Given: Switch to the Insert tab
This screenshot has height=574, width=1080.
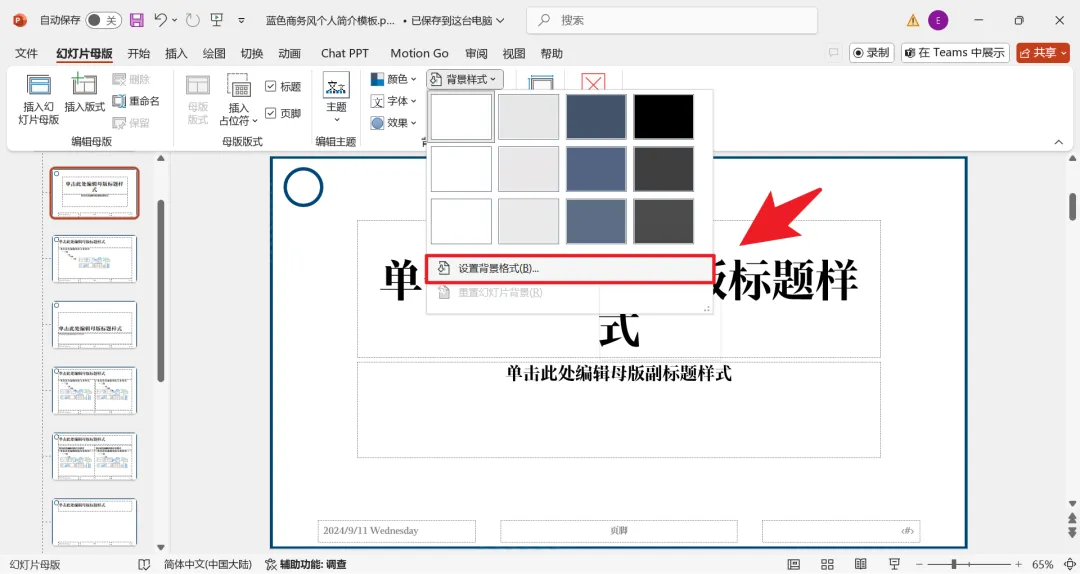Looking at the screenshot, I should [x=176, y=54].
